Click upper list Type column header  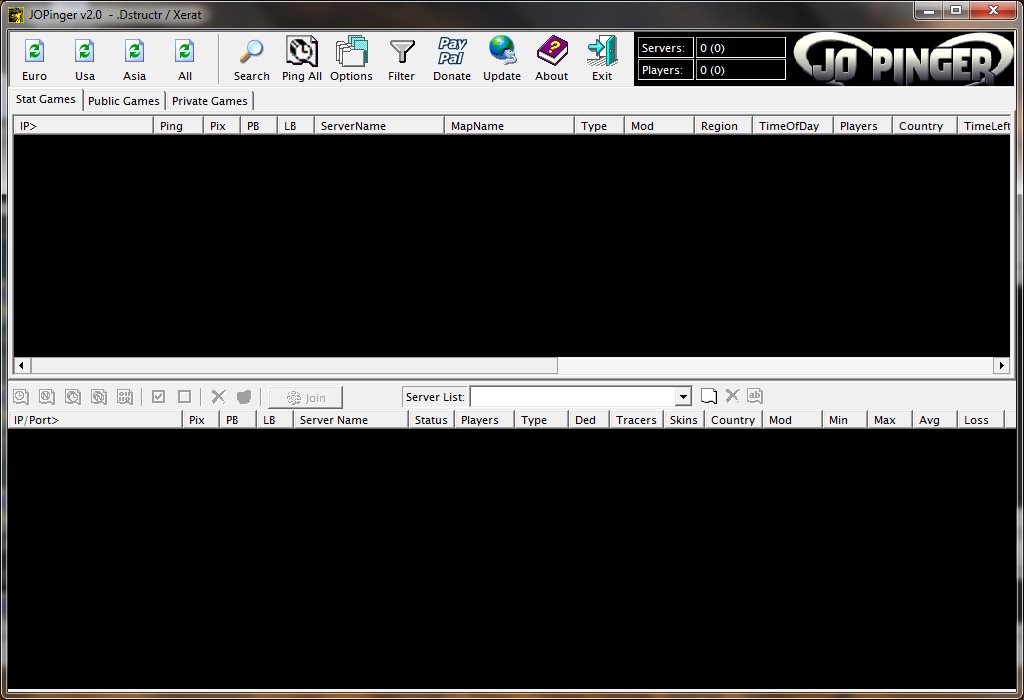600,126
